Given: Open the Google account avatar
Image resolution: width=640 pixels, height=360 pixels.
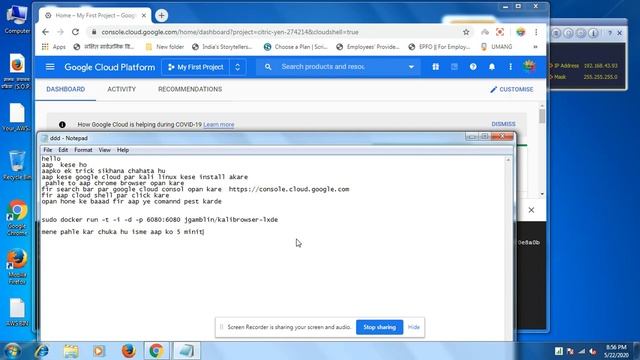Looking at the screenshot, I should click(x=529, y=66).
